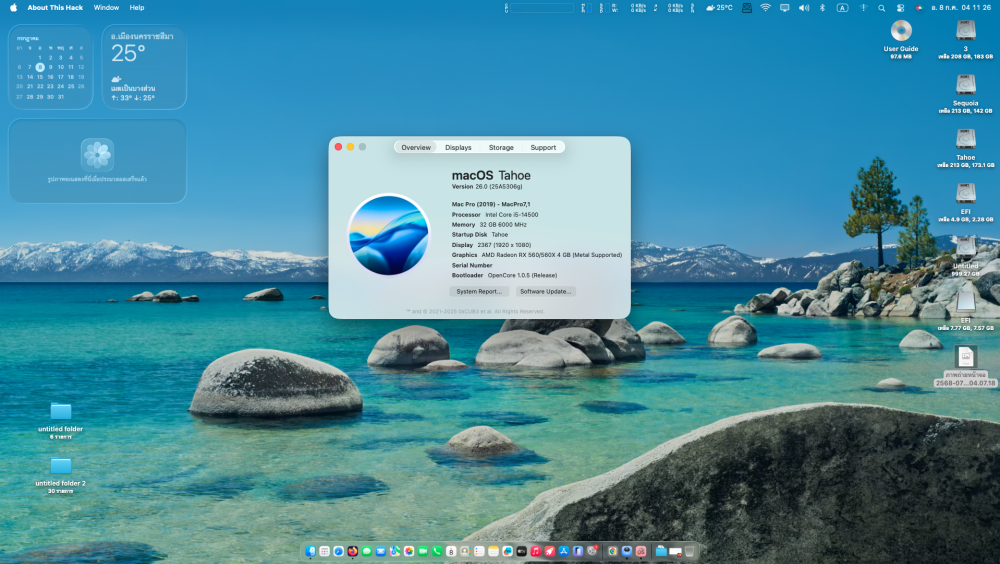Open App Store in the dock
1000x564 pixels.
[x=564, y=551]
